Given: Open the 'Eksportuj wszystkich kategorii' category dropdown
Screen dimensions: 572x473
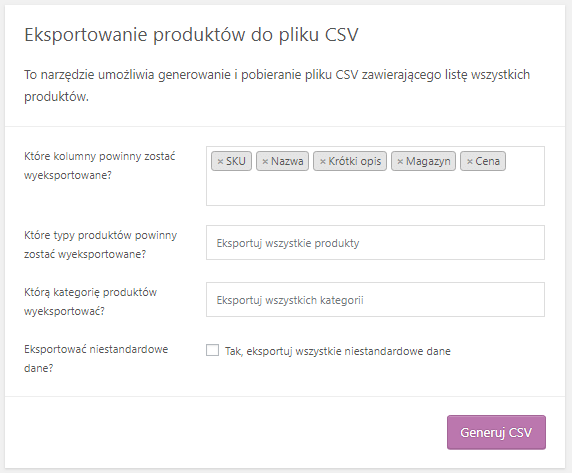Looking at the screenshot, I should coord(375,299).
